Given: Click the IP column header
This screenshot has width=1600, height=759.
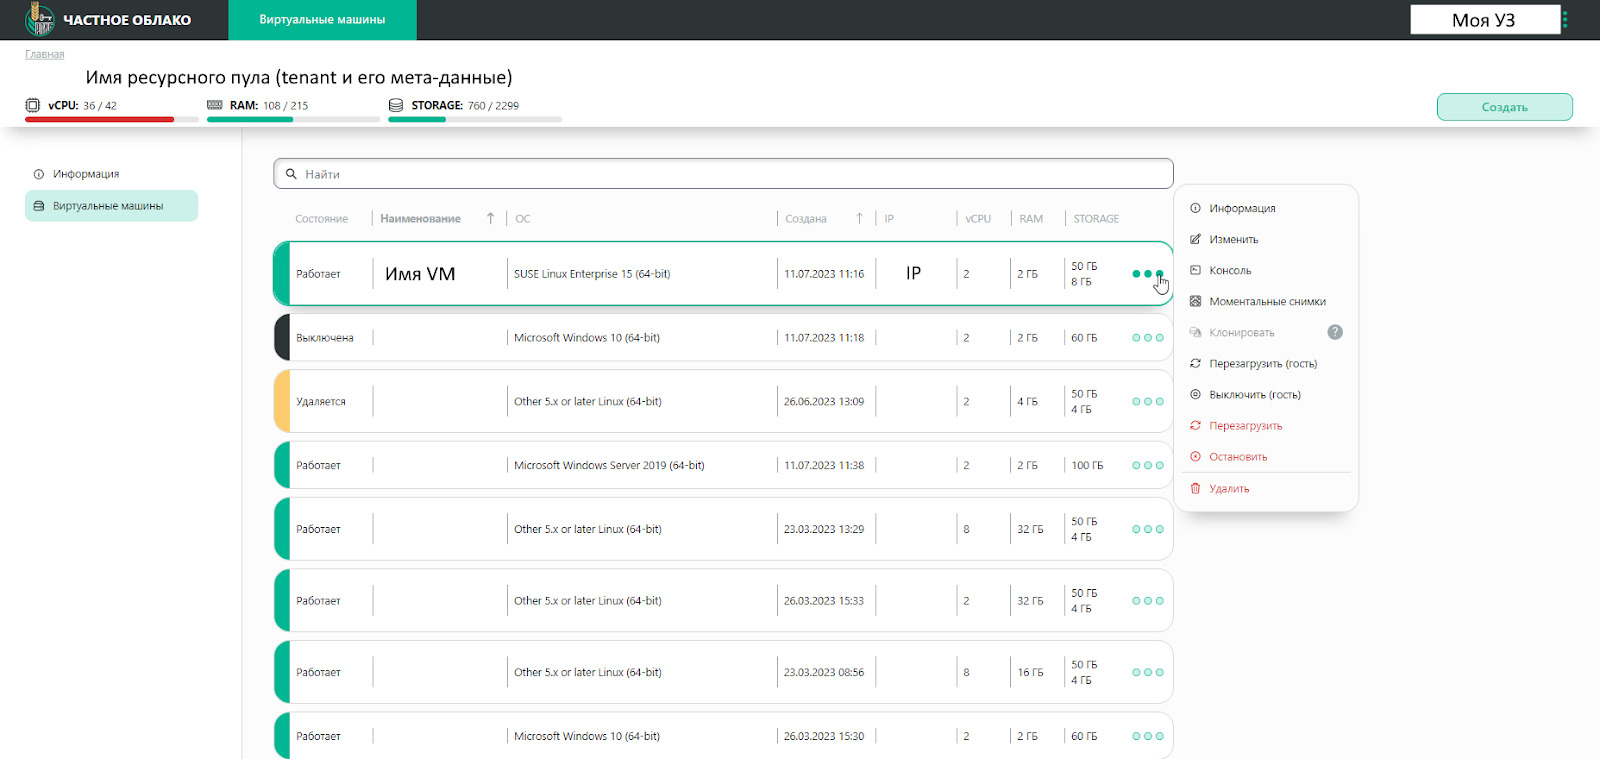Looking at the screenshot, I should (x=889, y=218).
